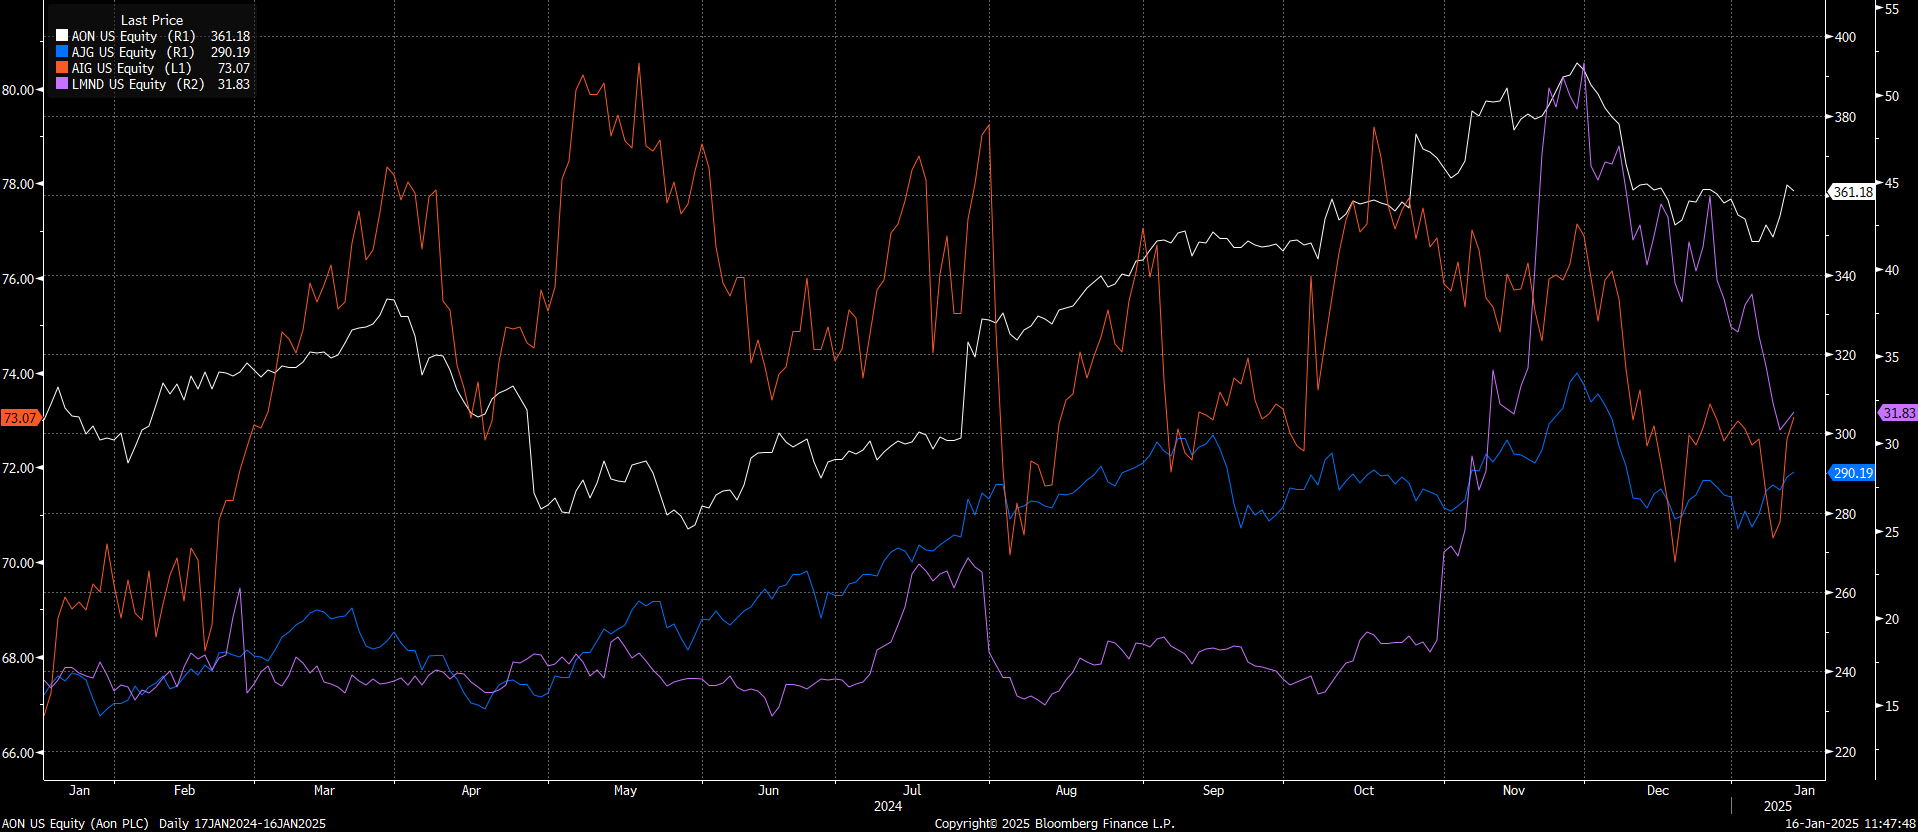Click the 25 far-right axis label
Viewport: 1918px width, 832px height.
1892,533
